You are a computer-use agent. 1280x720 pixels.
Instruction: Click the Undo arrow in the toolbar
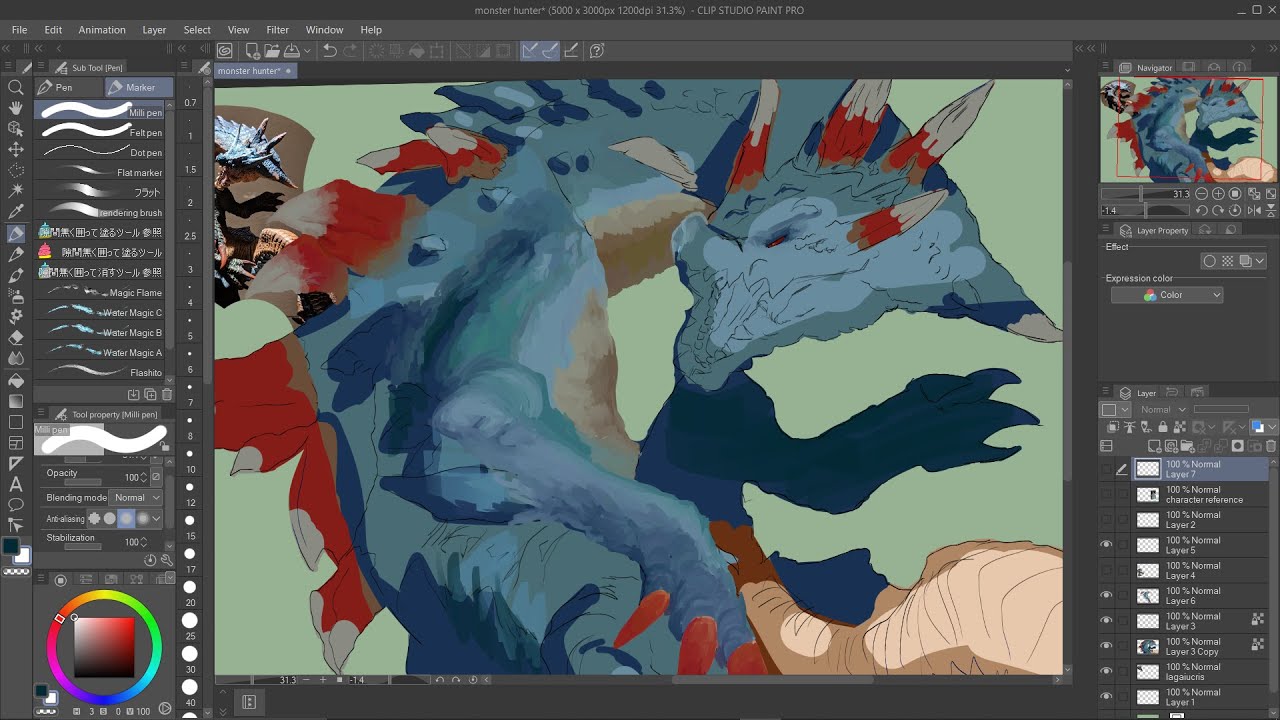tap(329, 51)
